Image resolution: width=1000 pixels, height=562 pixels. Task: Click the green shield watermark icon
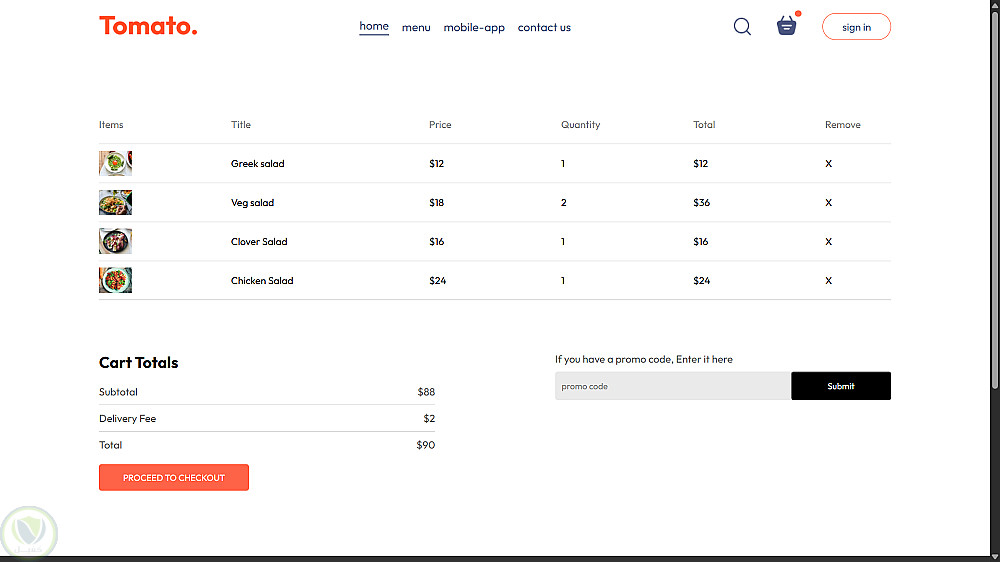[30, 532]
